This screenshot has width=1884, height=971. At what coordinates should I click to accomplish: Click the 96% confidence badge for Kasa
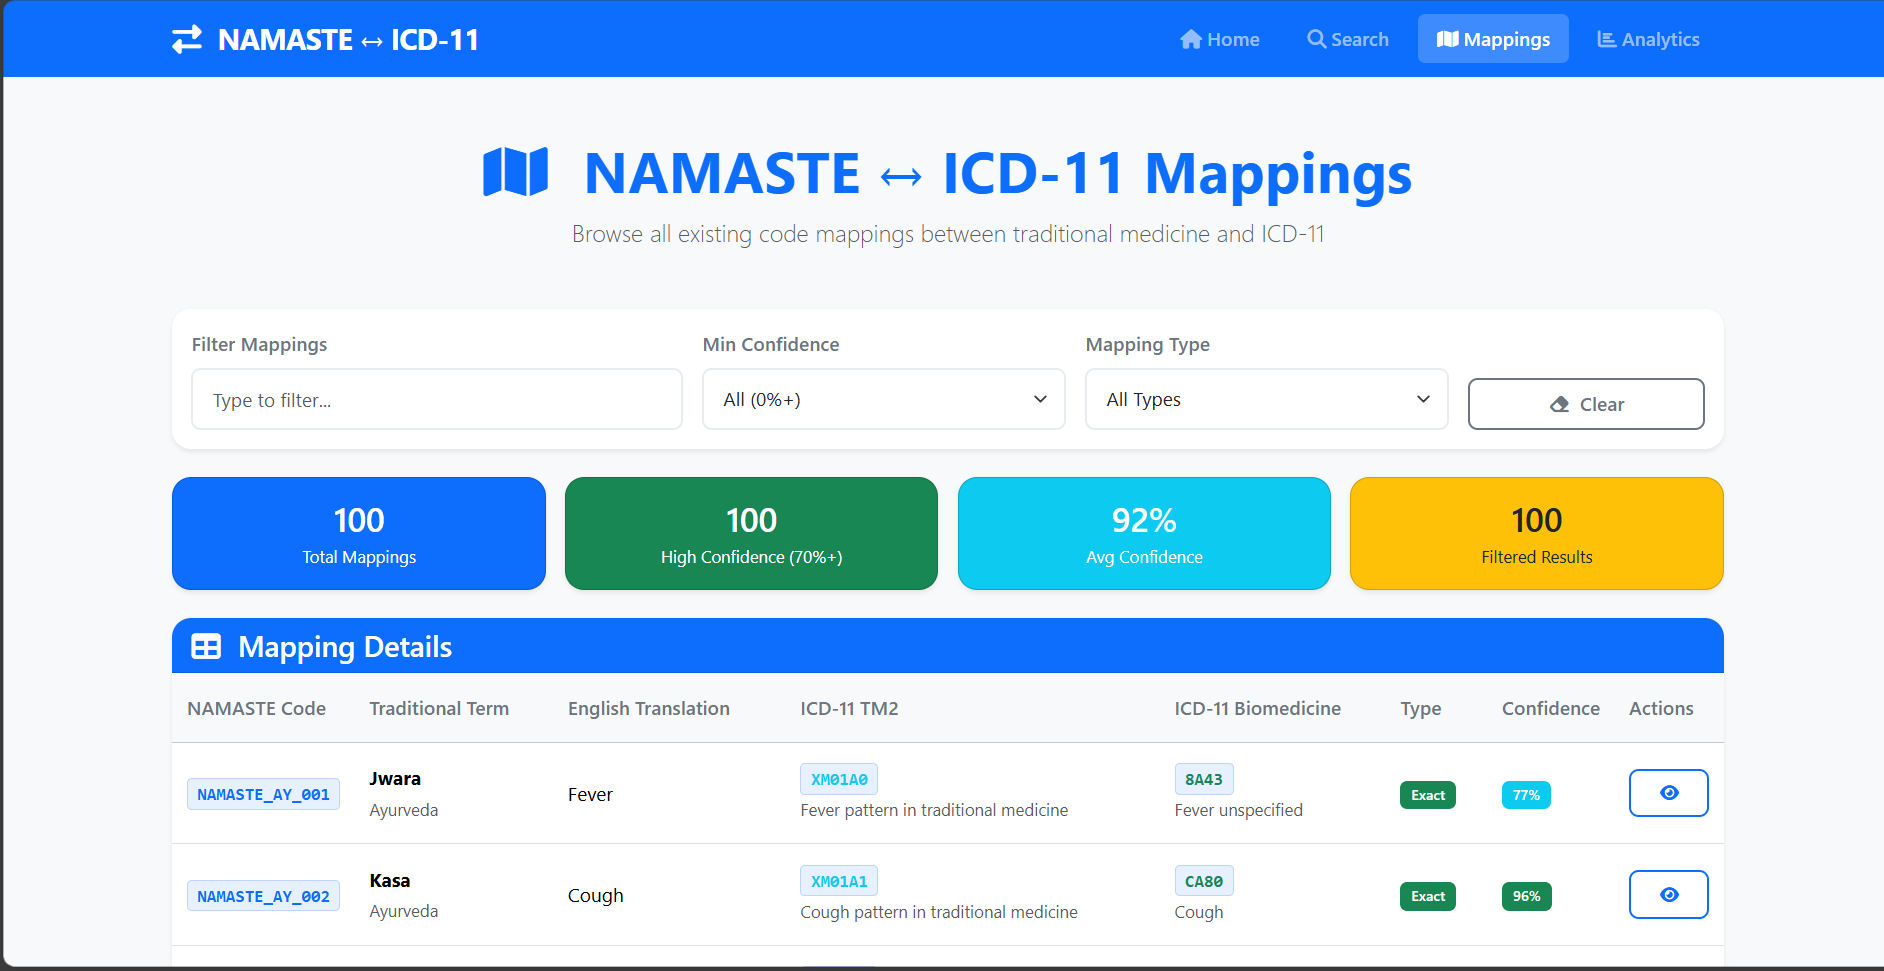pyautogui.click(x=1526, y=896)
